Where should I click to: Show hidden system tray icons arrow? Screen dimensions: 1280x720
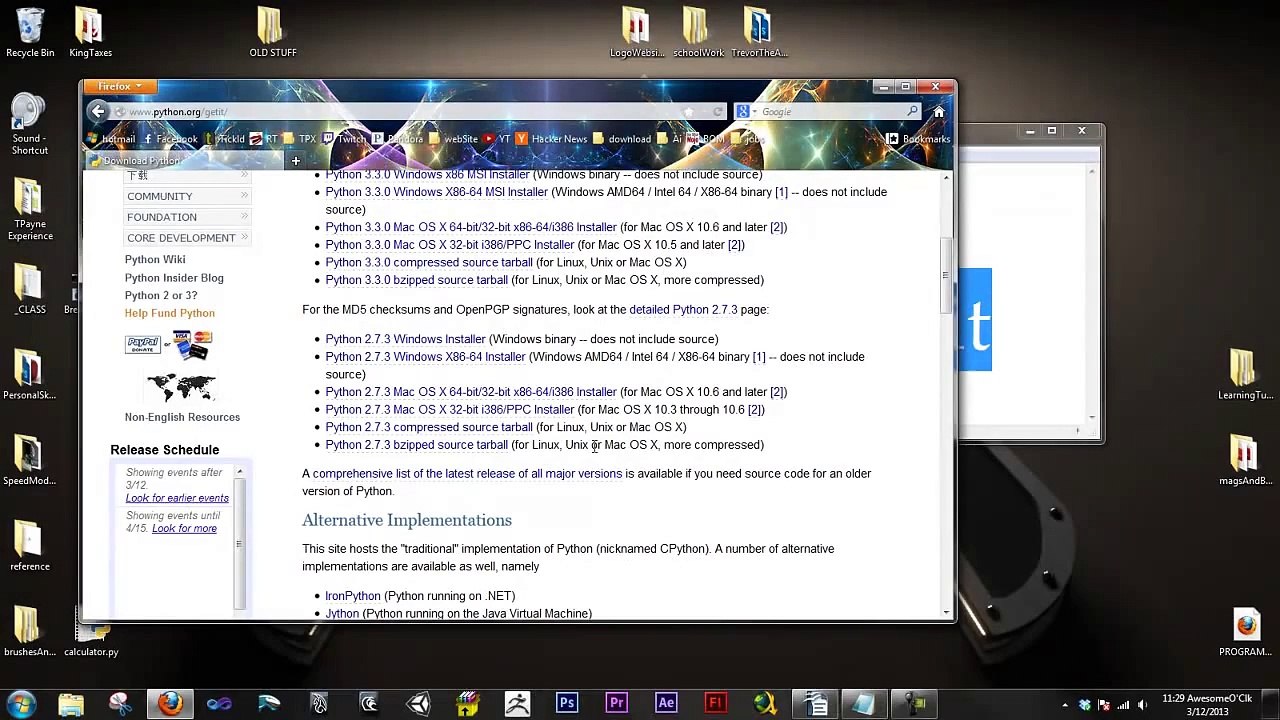click(1065, 705)
